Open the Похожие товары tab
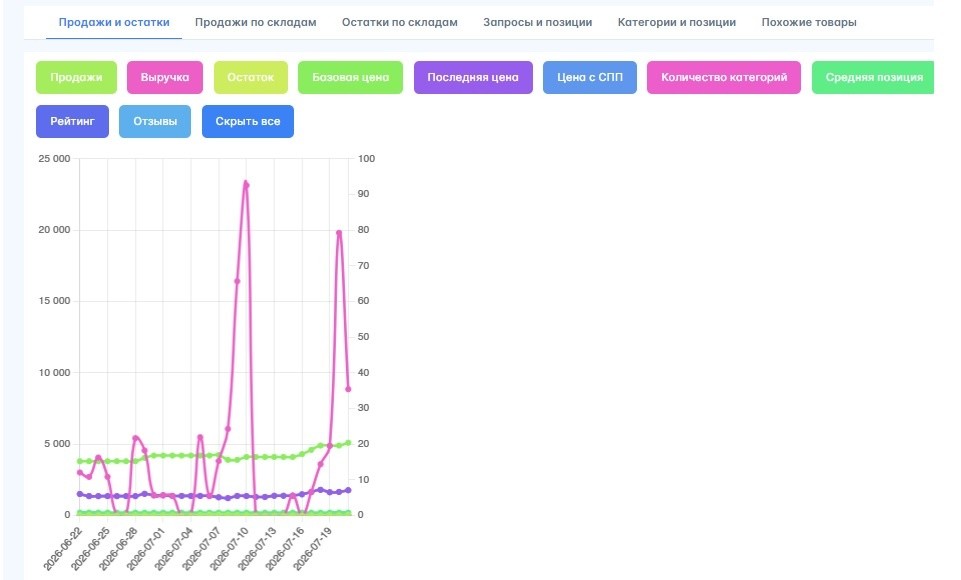 pos(809,22)
